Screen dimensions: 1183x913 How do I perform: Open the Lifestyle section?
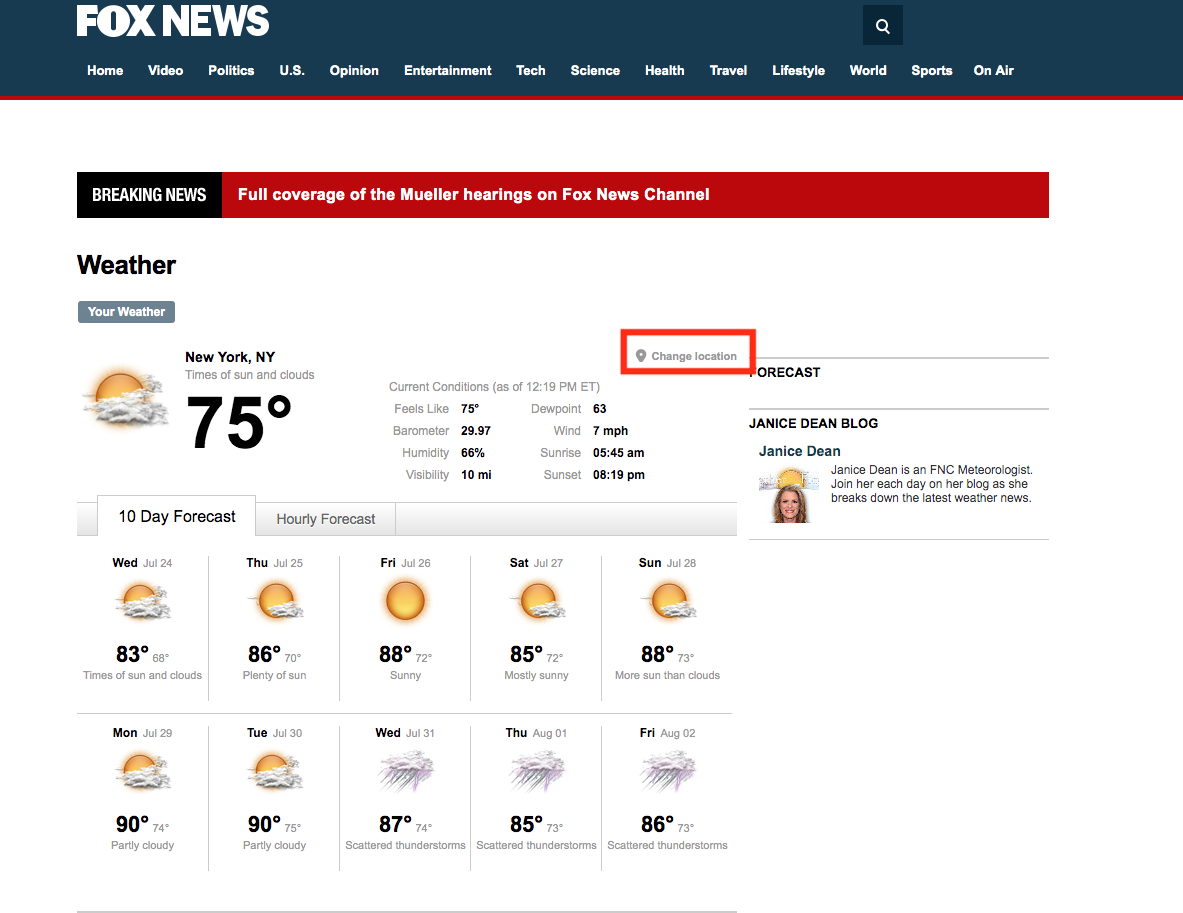pos(798,70)
